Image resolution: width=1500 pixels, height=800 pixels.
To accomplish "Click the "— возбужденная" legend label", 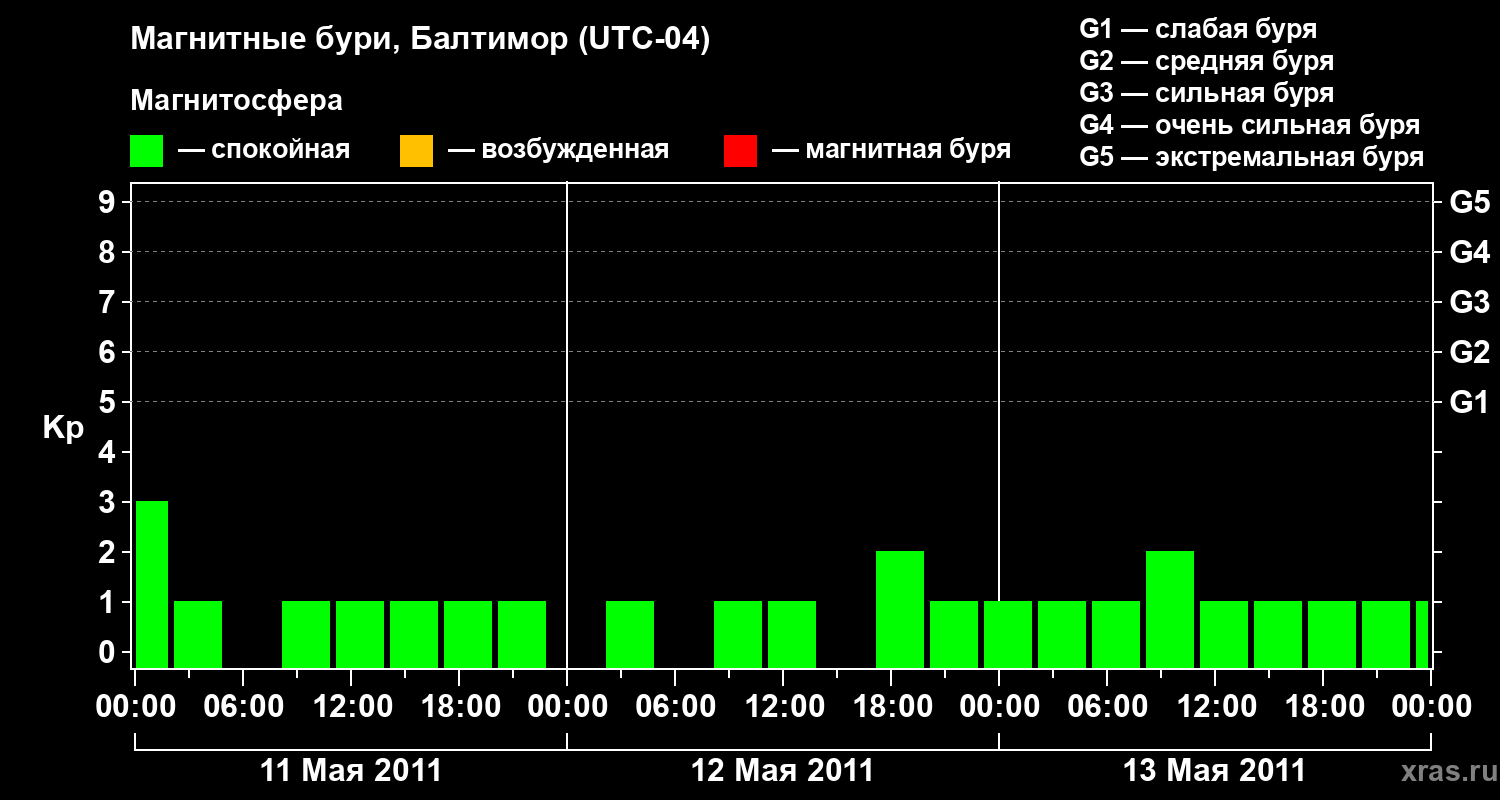I will [x=558, y=150].
